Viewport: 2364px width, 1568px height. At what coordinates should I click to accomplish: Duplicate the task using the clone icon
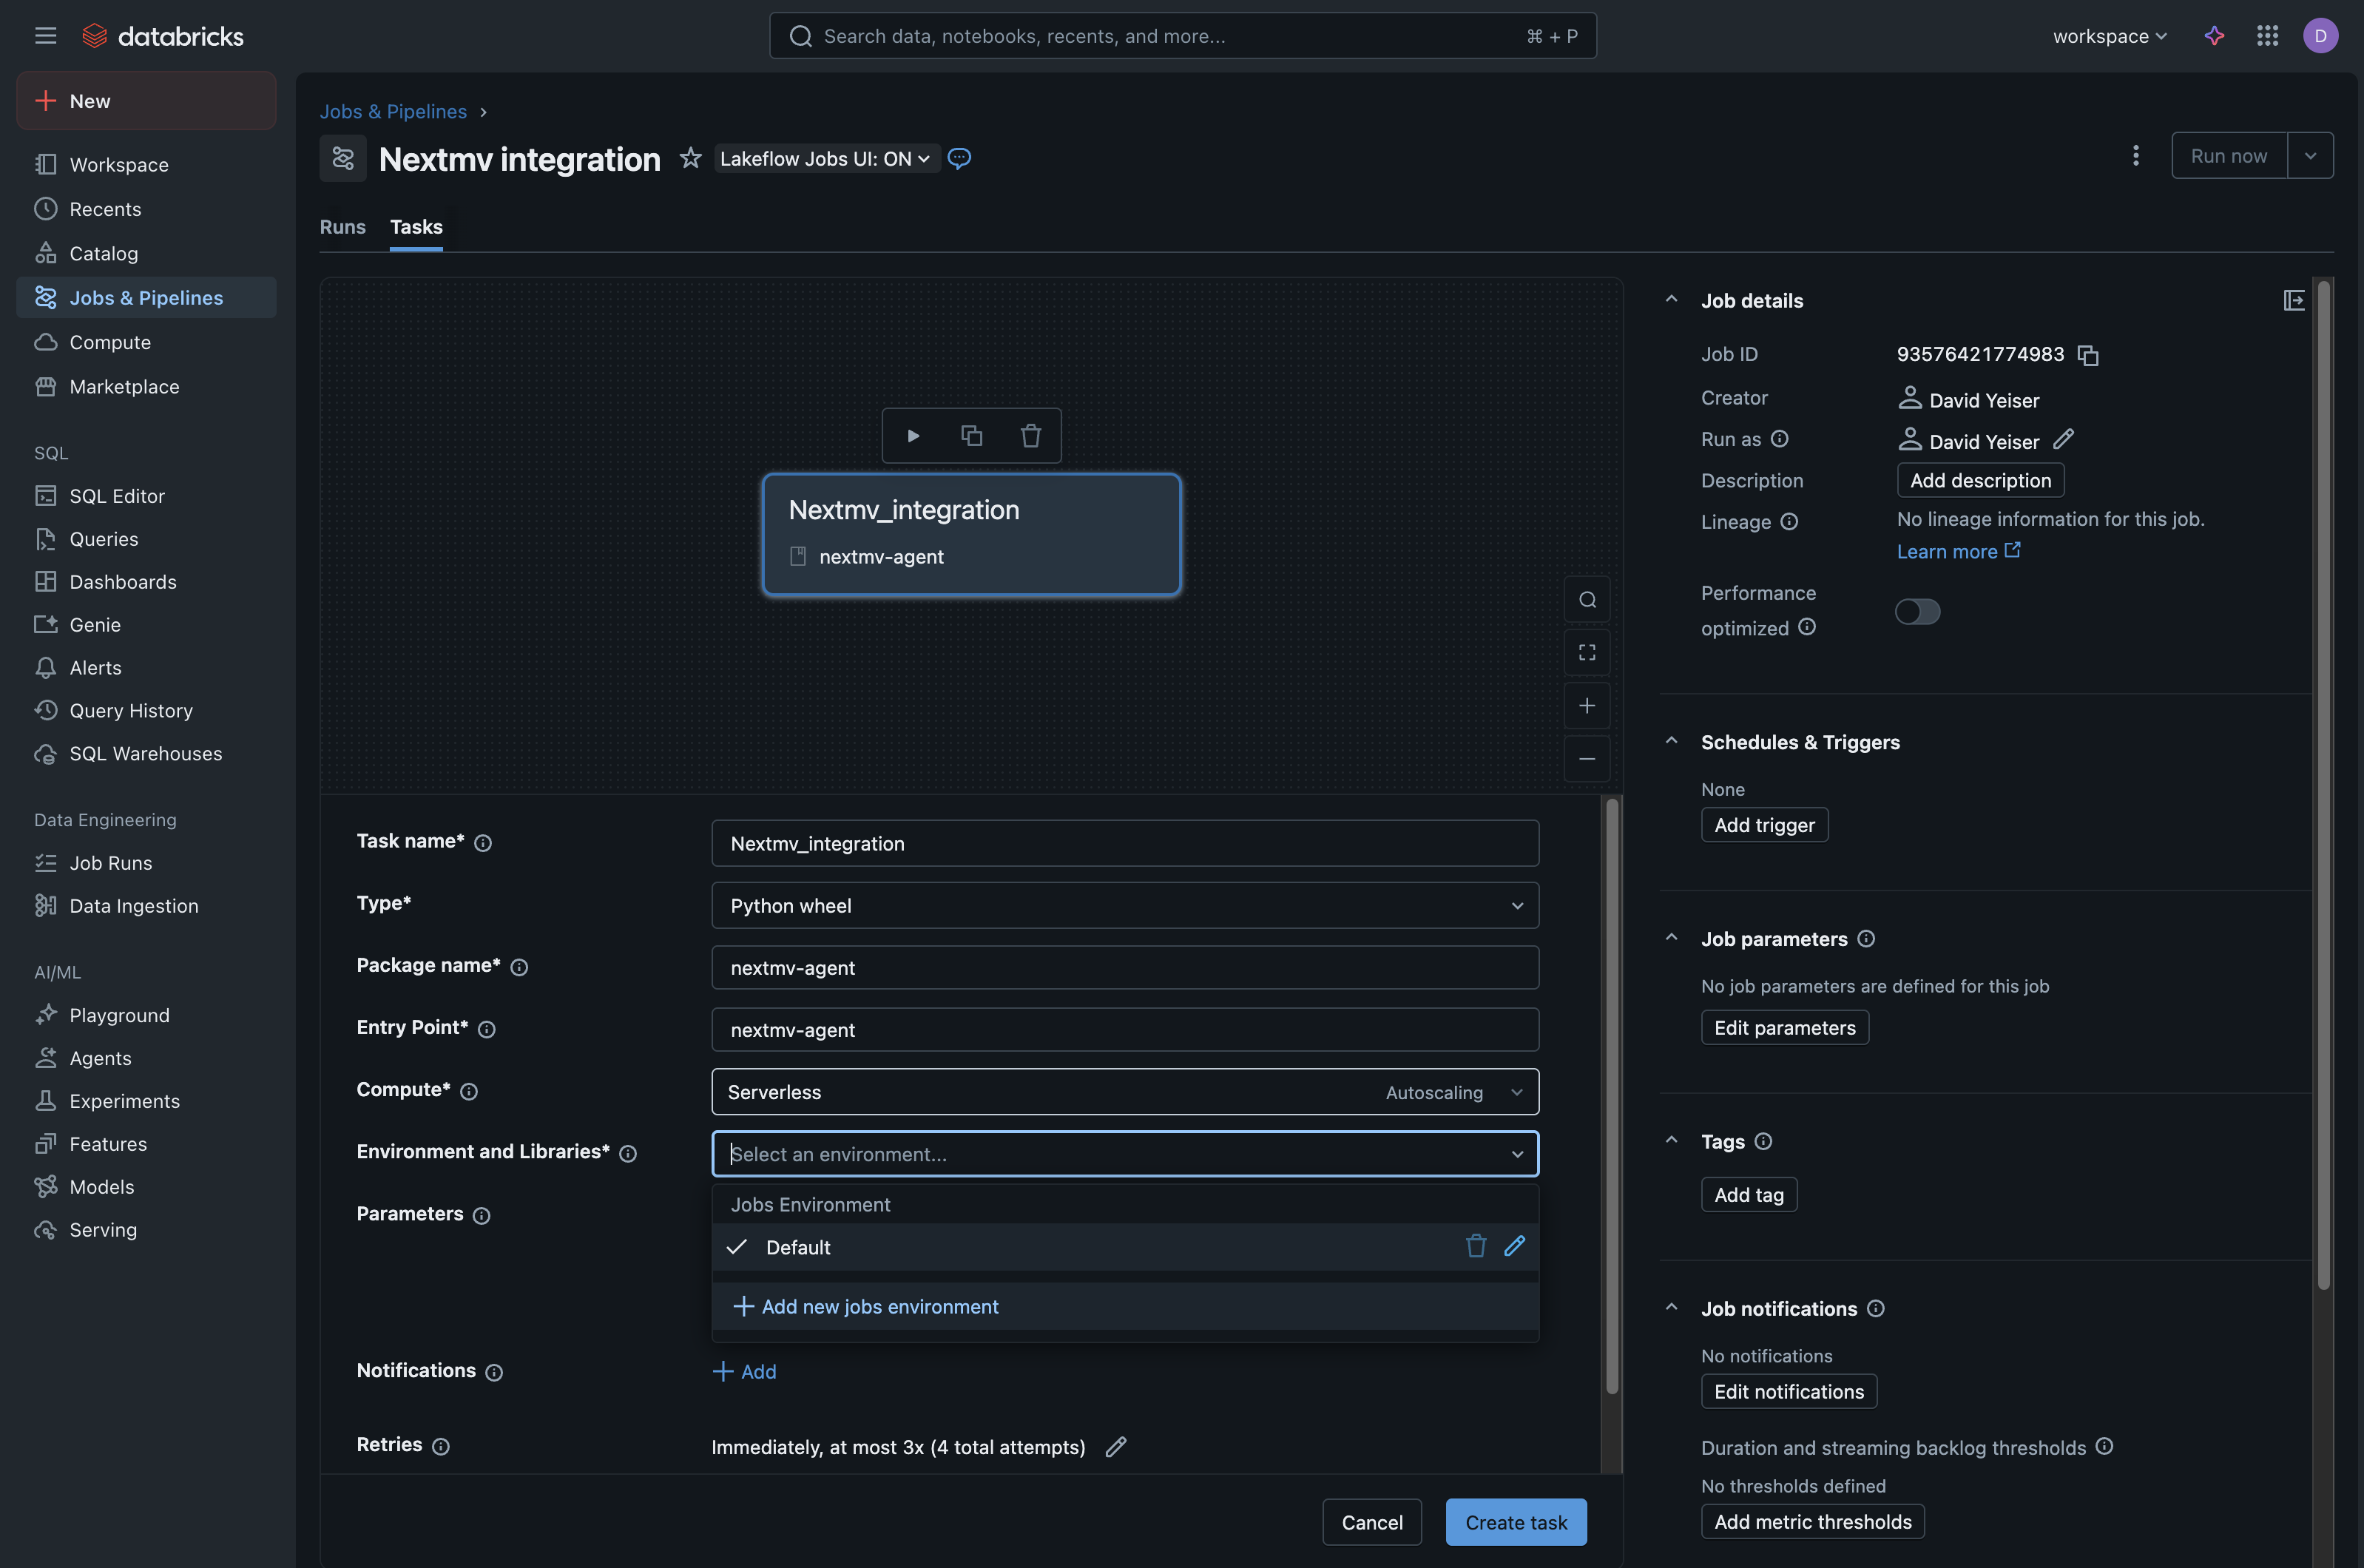click(x=971, y=435)
